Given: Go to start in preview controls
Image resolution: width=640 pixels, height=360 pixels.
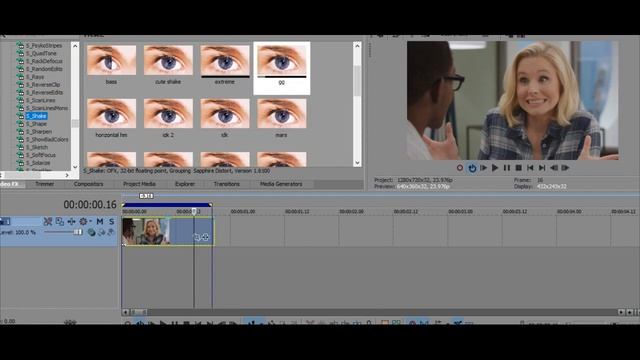Looking at the screenshot, I should 530,168.
